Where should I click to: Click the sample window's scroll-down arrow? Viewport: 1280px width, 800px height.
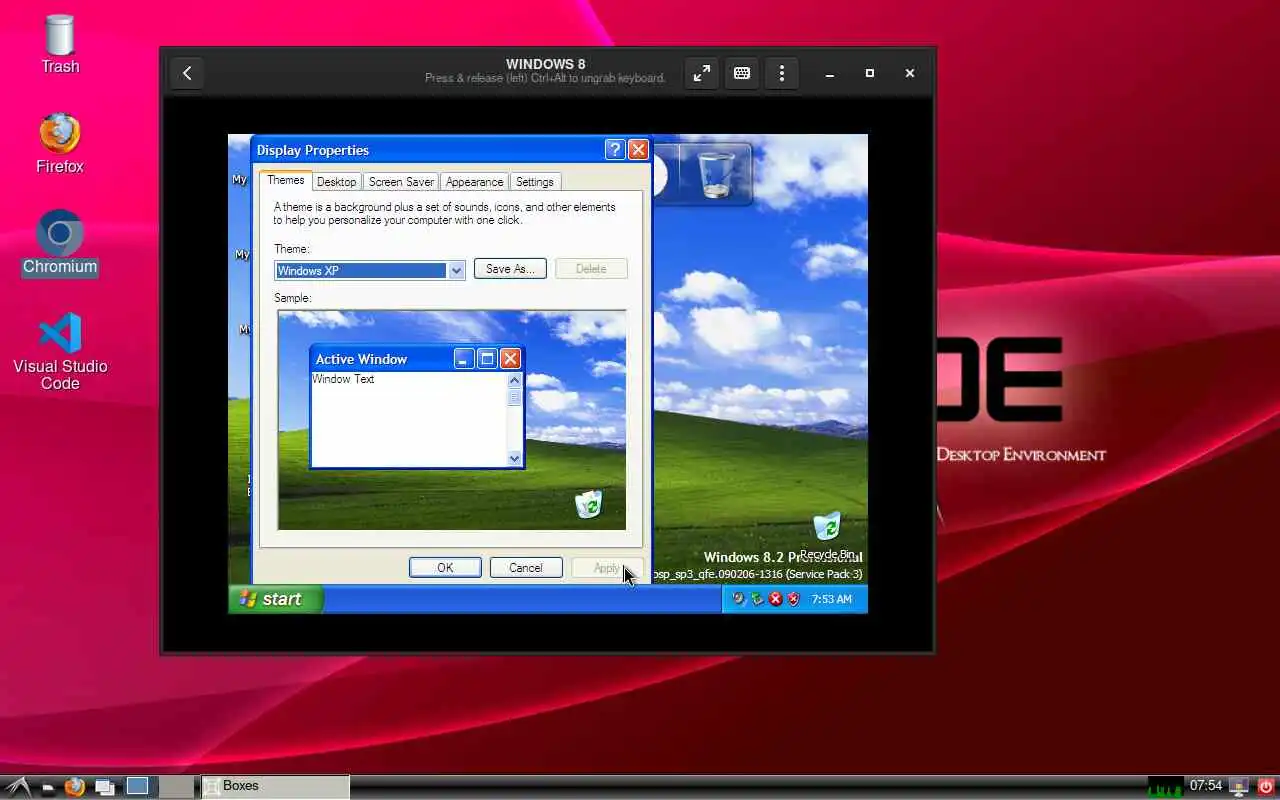[515, 458]
